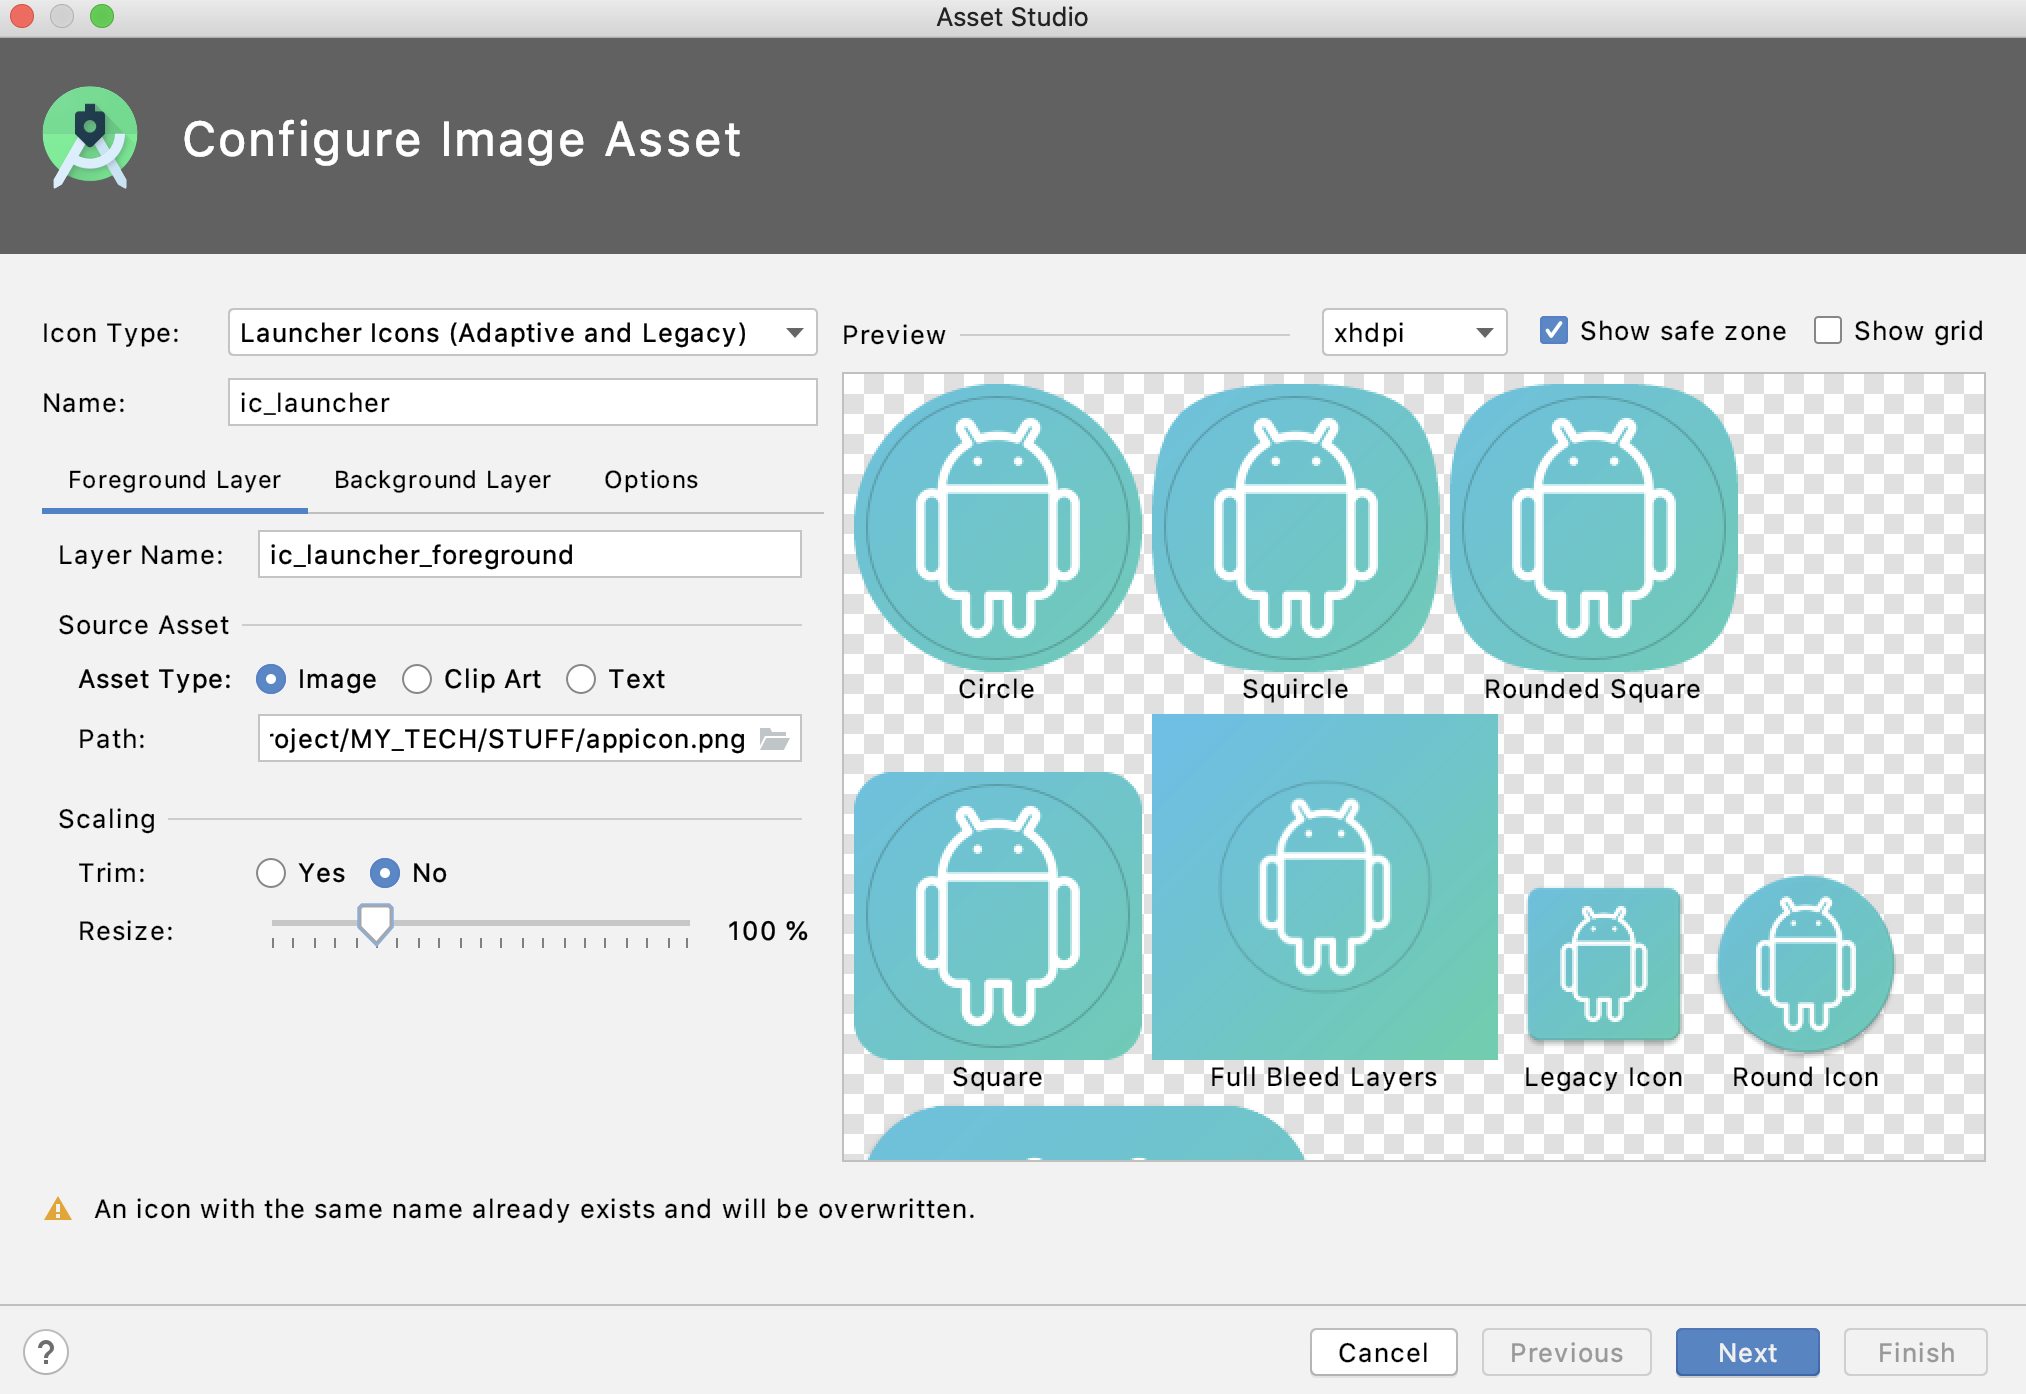The height and width of the screenshot is (1394, 2026).
Task: Click the Circle icon preview
Action: pyautogui.click(x=997, y=527)
